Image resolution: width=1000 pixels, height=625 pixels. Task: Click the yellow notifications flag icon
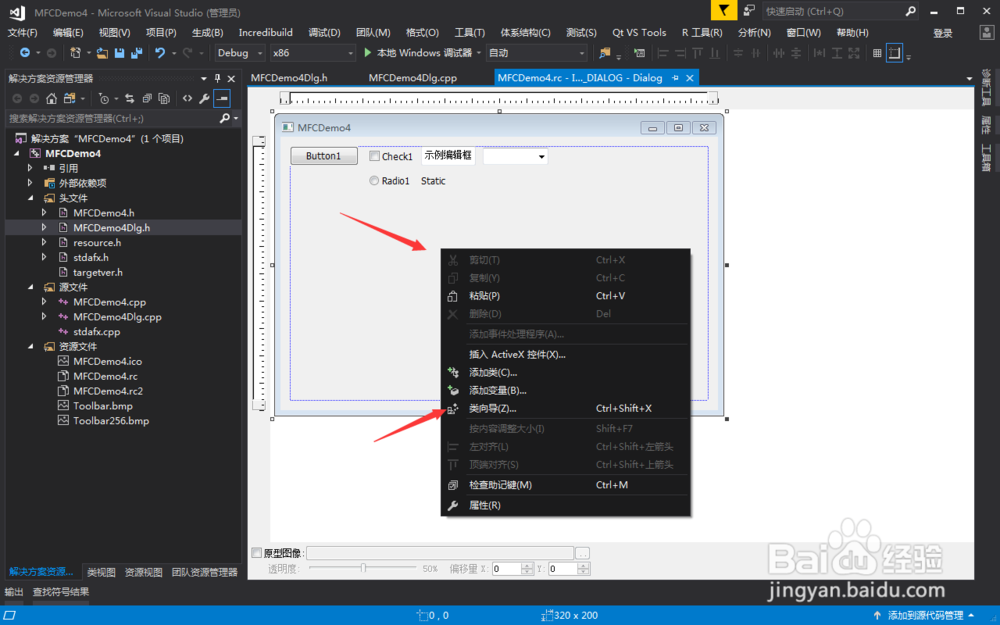[x=724, y=11]
